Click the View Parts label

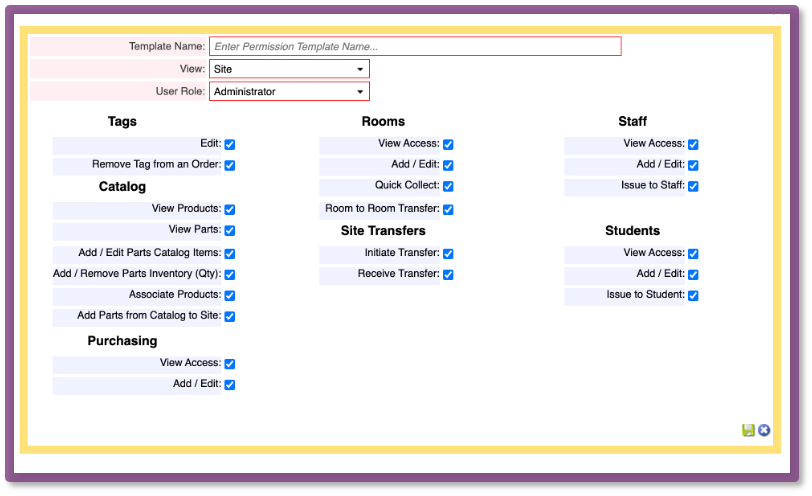[x=195, y=229]
